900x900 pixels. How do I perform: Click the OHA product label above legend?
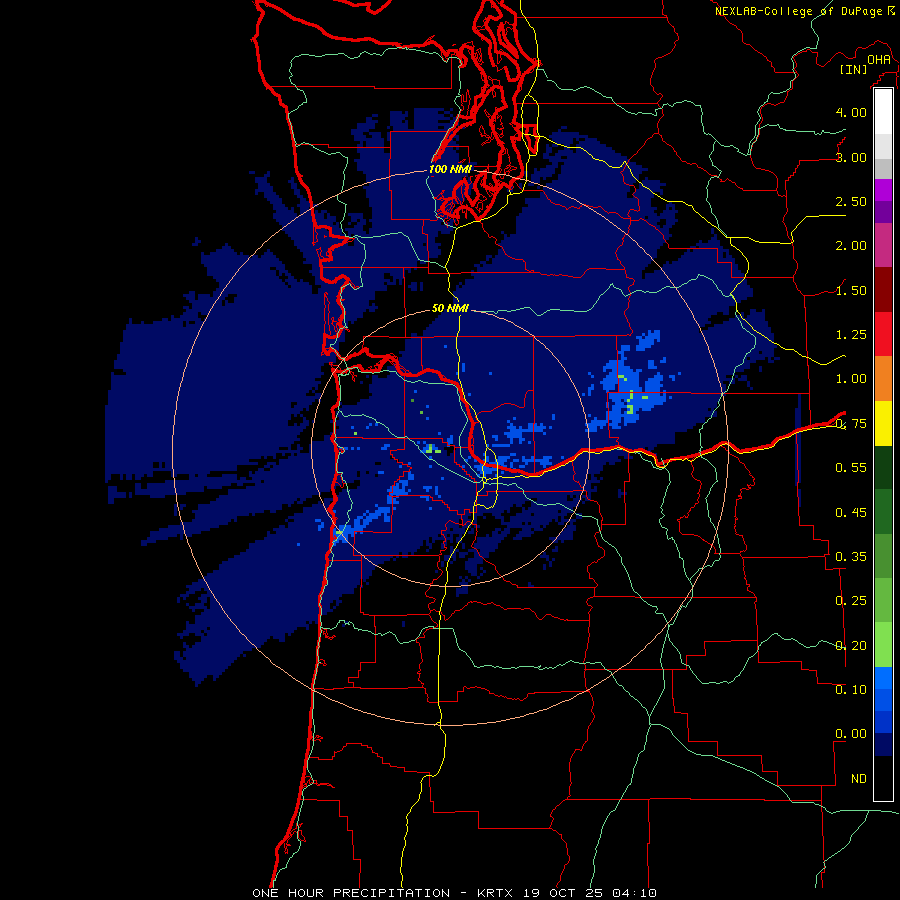(879, 59)
